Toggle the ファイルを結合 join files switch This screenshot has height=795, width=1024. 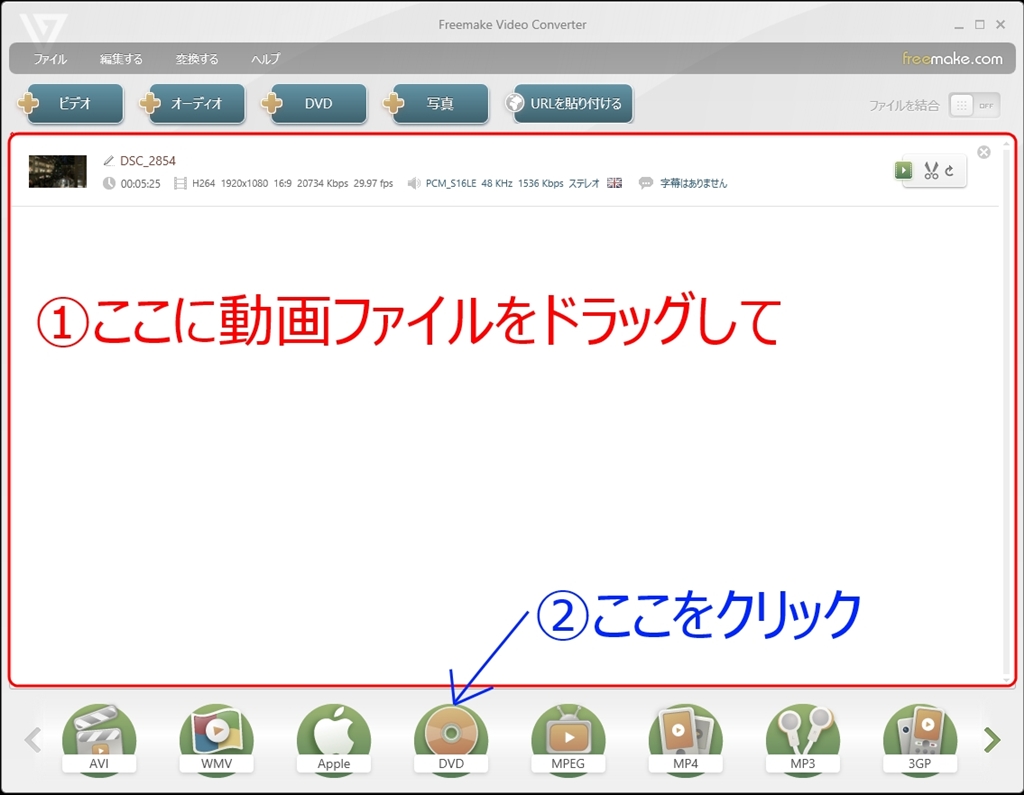pos(974,105)
